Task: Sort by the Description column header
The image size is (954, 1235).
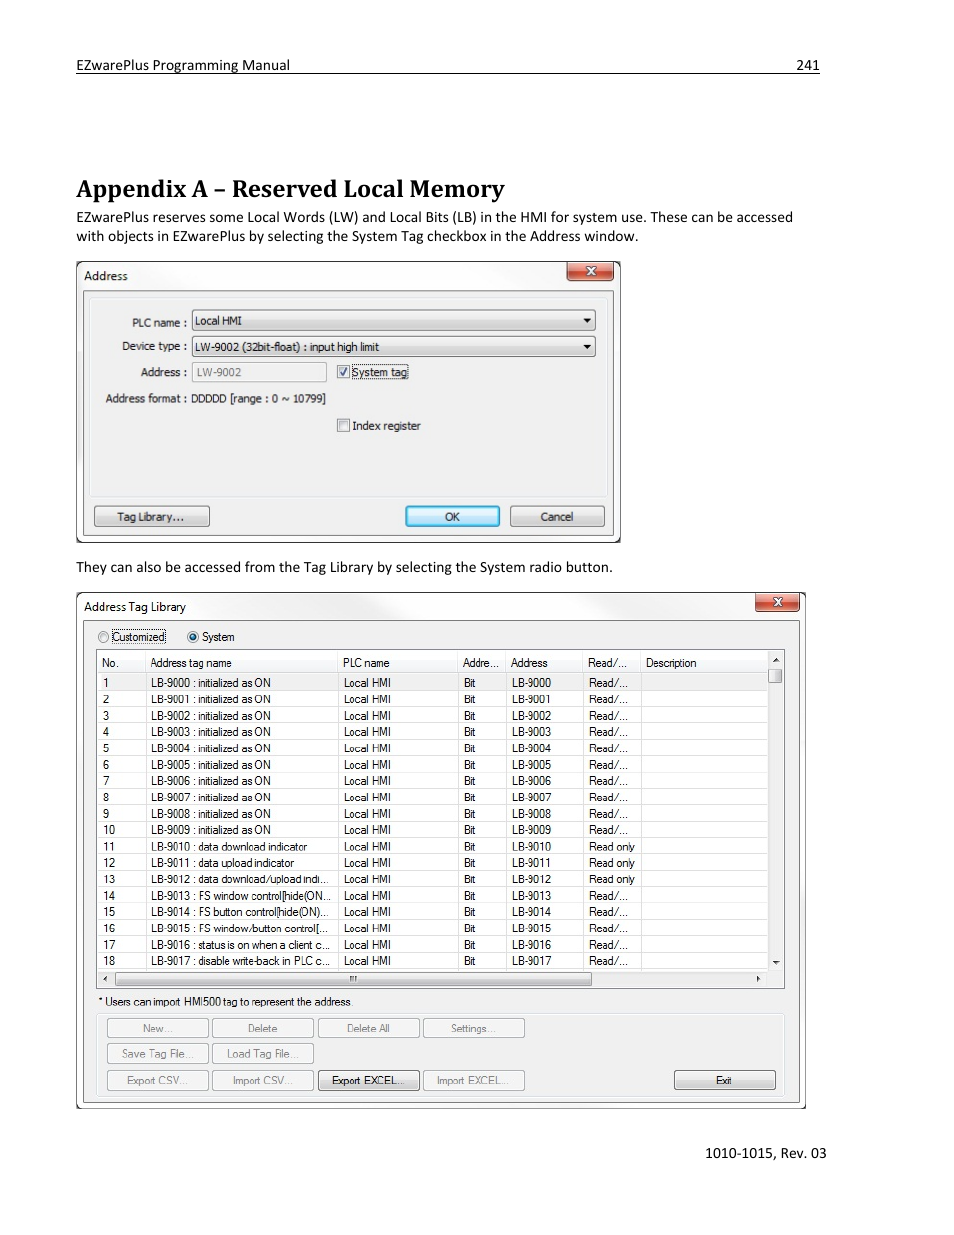Action: [704, 663]
